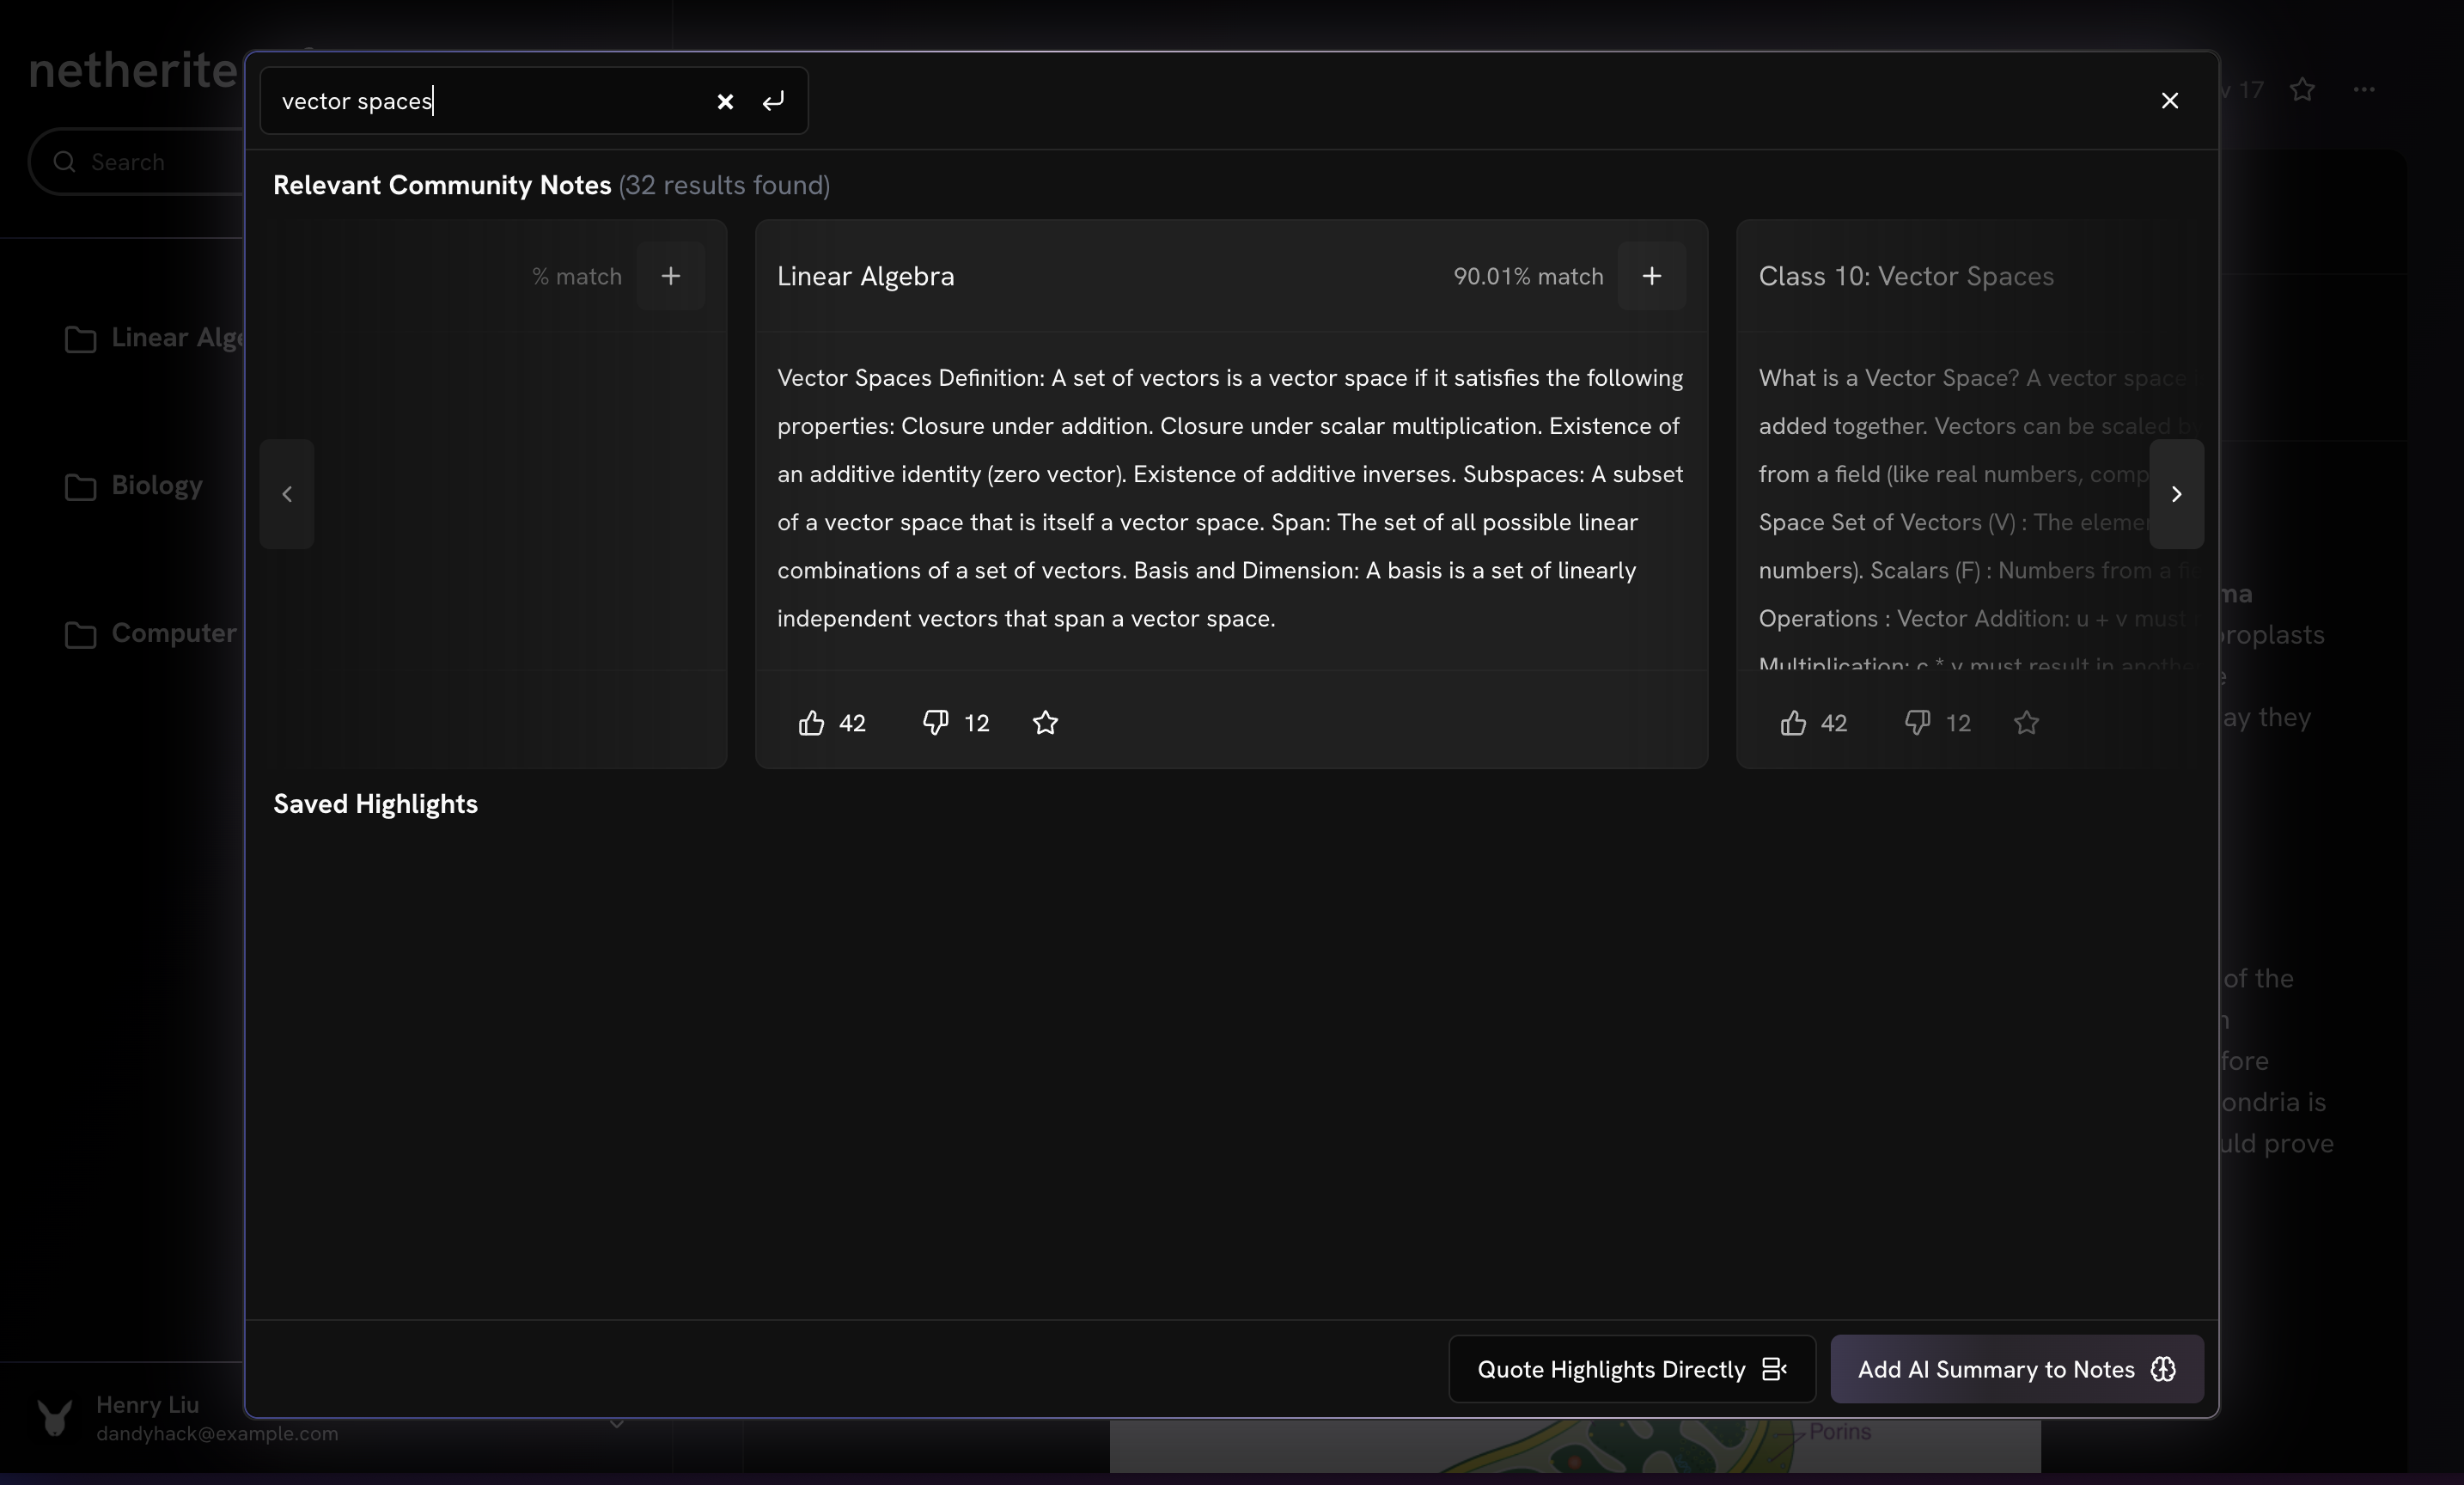Star the Linear Algebra community note
This screenshot has width=2464, height=1485.
(x=1045, y=723)
